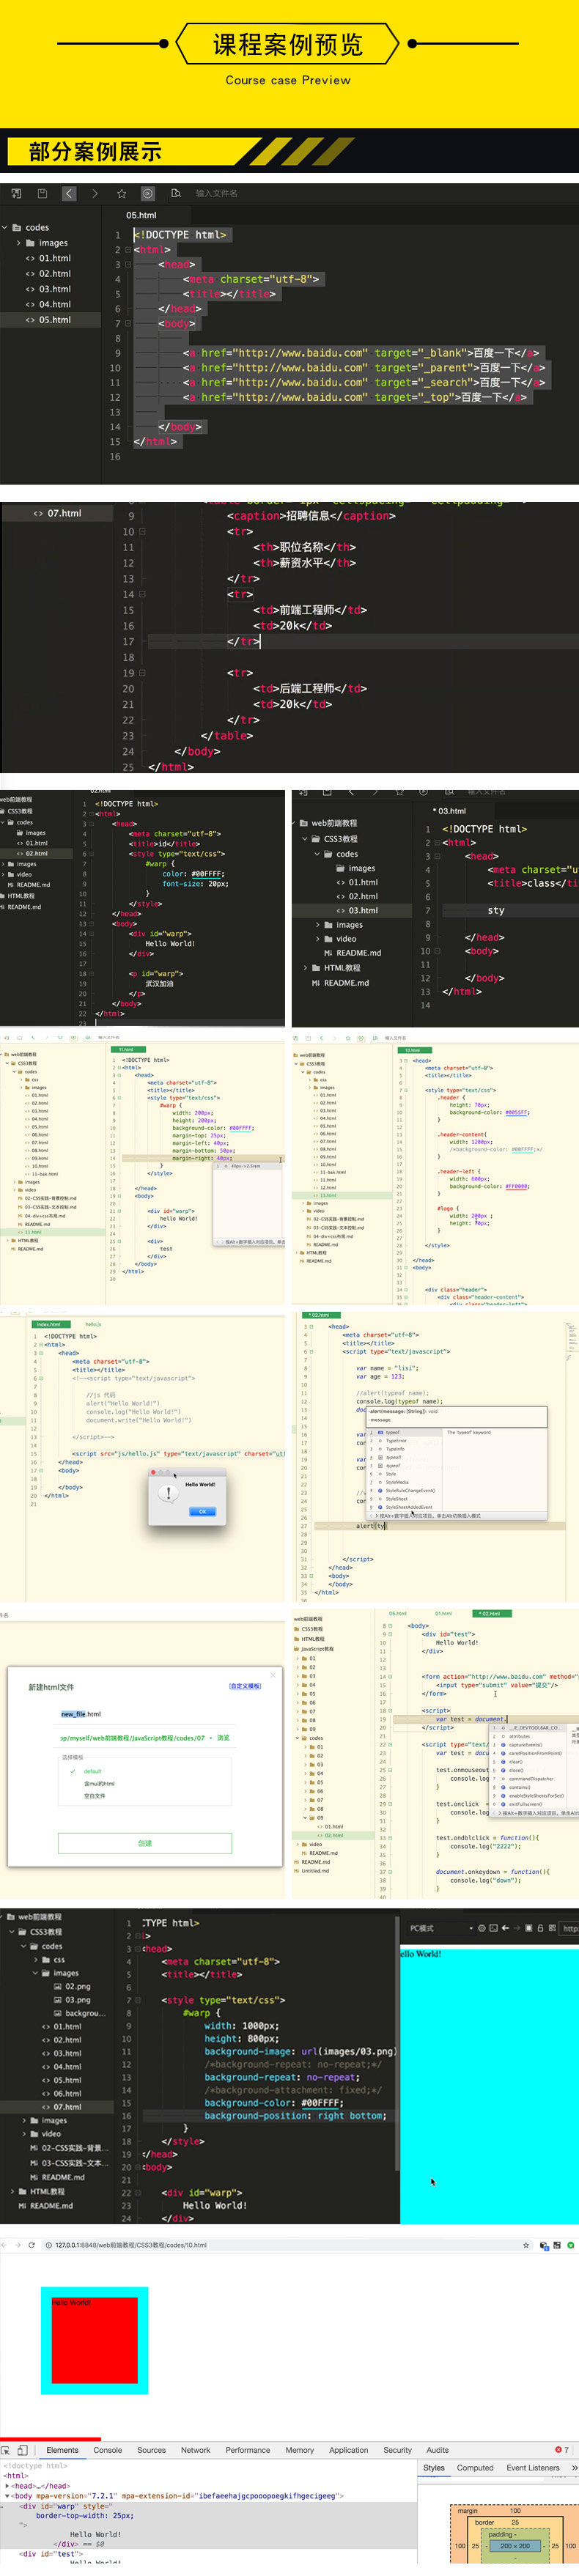Screen dimensions: 579x2576
Task: Open the Memory tab in DevTools
Action: 300,2451
